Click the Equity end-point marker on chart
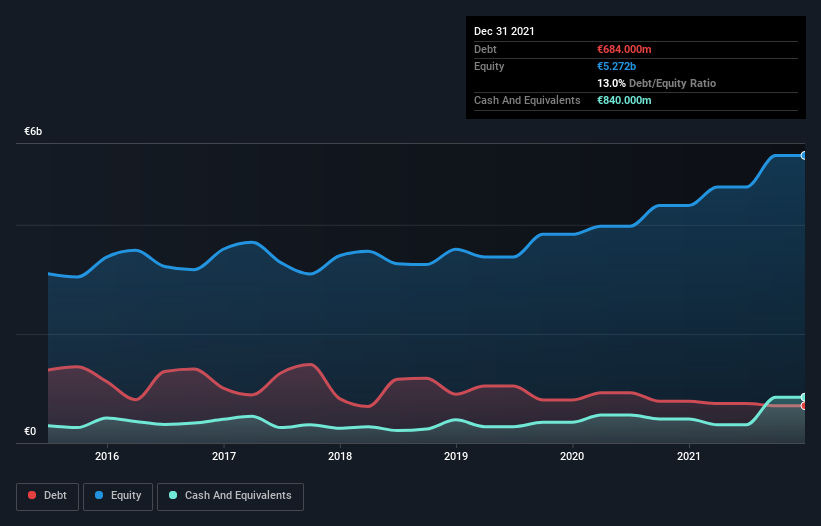 click(804, 155)
